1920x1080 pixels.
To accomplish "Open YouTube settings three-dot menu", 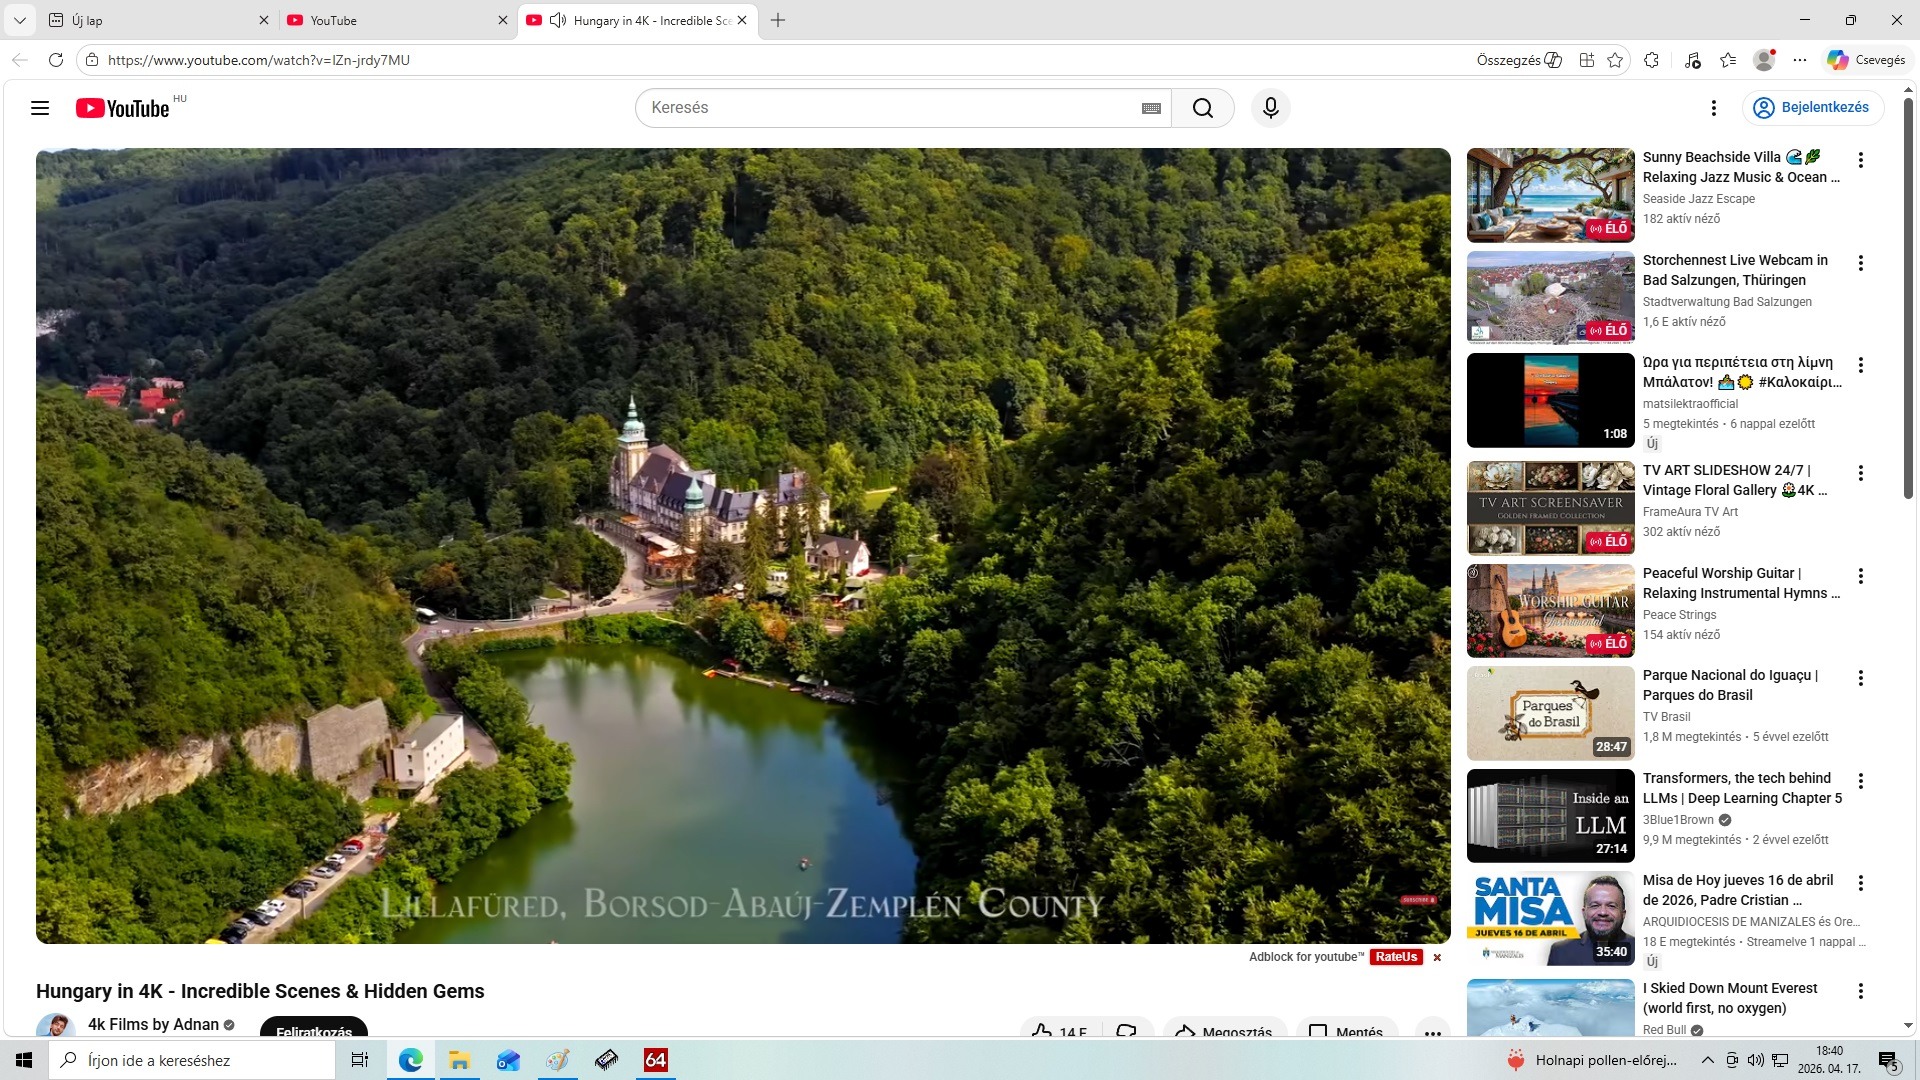I will (1713, 108).
